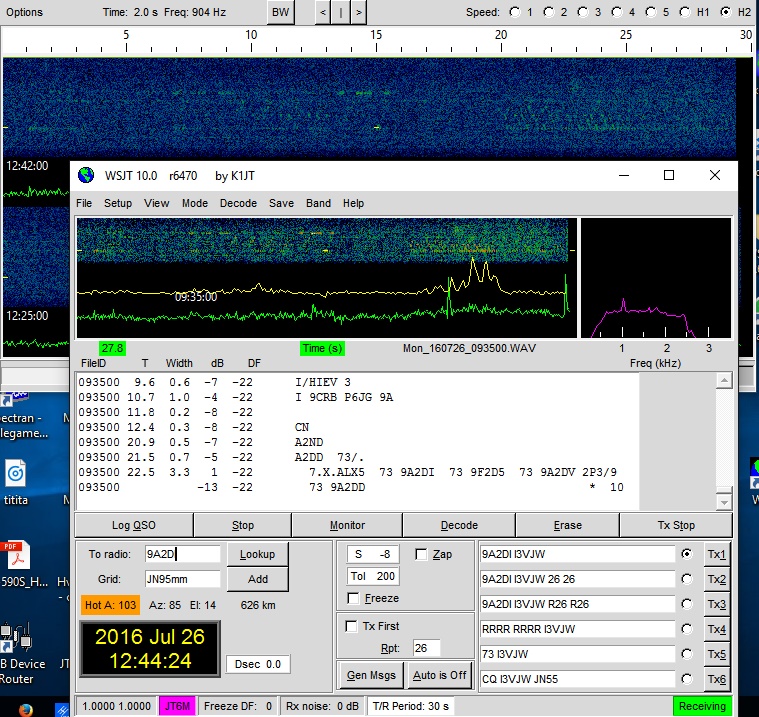Enable the Tx First checkbox
759x717 pixels.
coord(351,626)
